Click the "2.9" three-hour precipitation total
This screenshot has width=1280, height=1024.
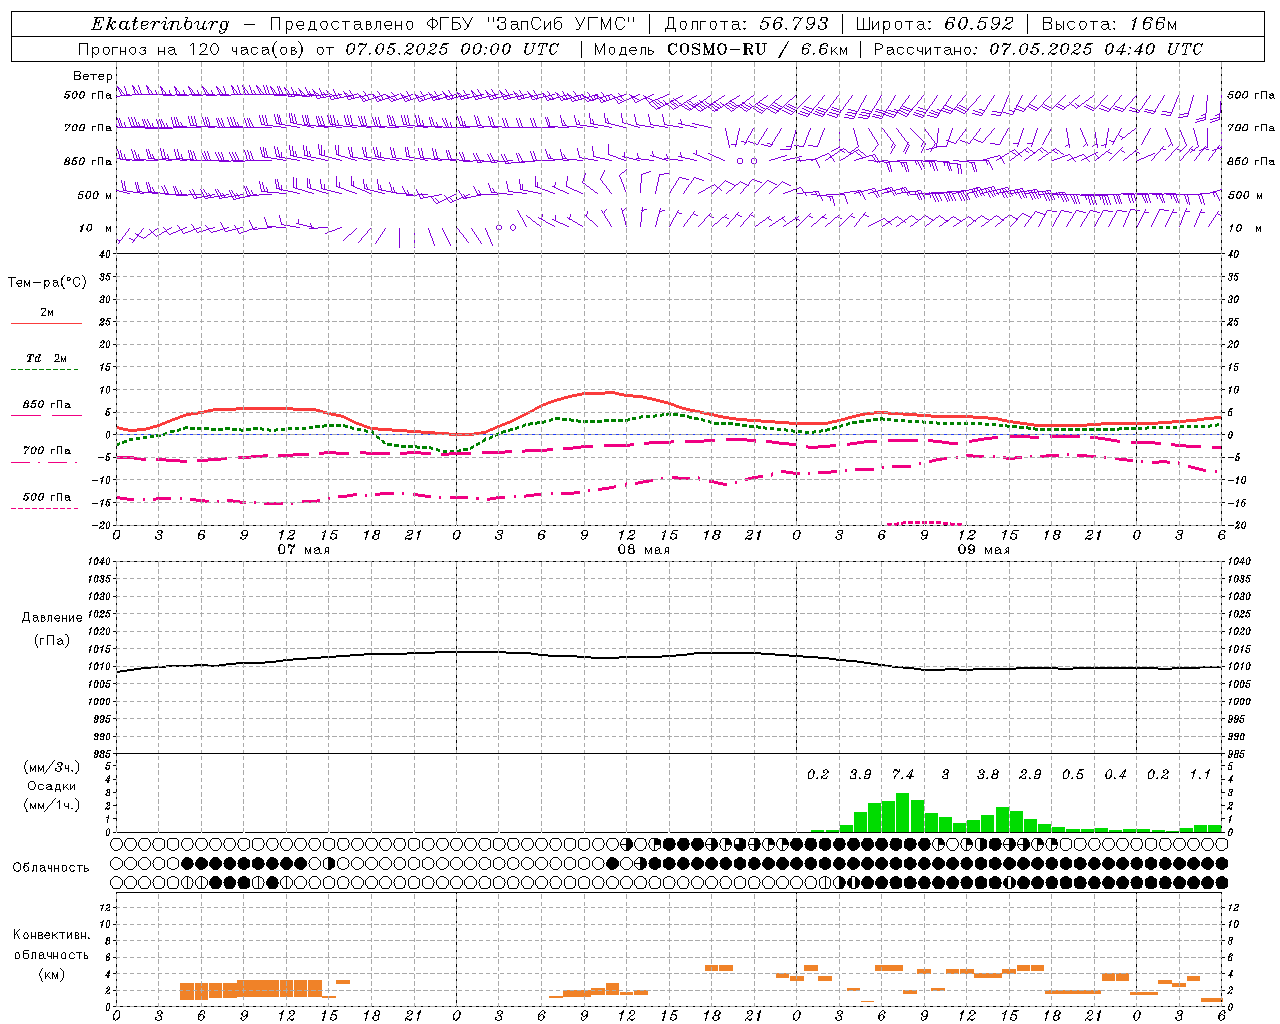click(1030, 775)
